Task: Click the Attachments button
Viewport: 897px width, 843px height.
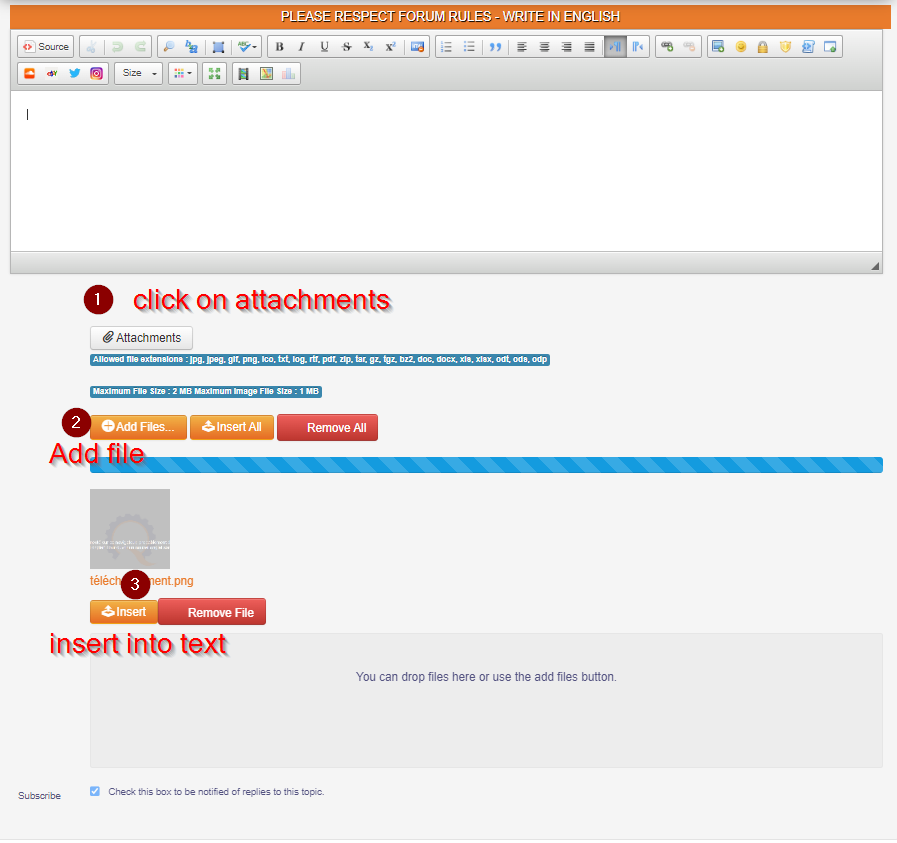Action: click(x=141, y=338)
